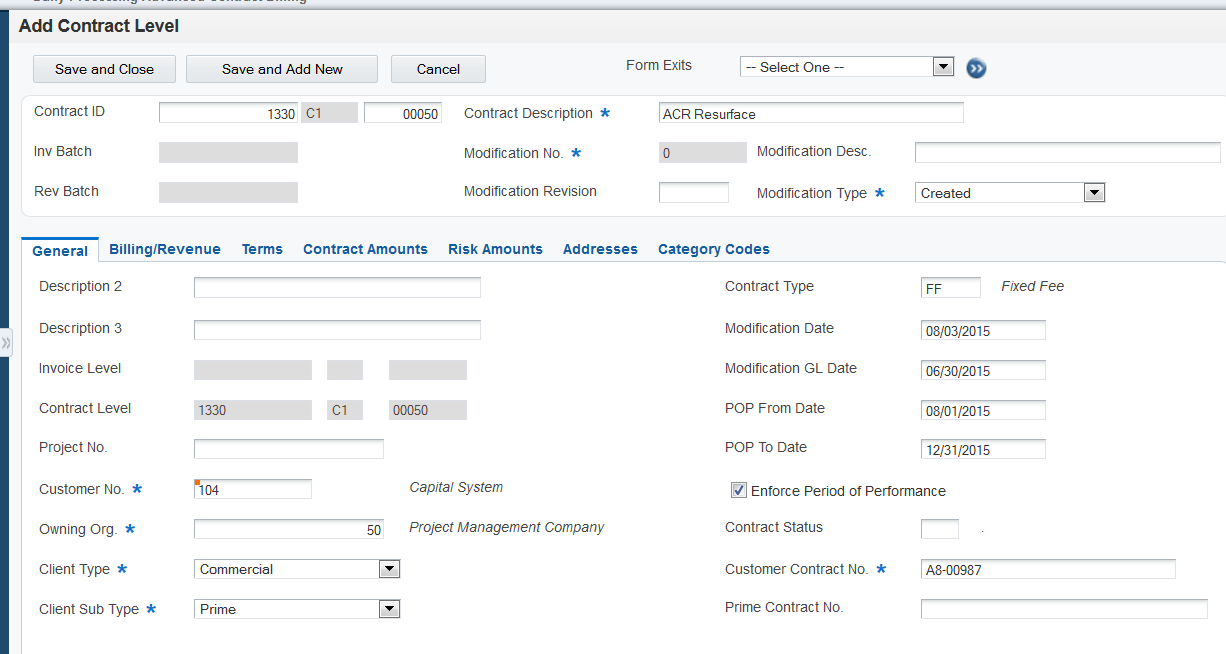This screenshot has width=1226, height=654.
Task: Click the Contract Status input field
Action: (x=940, y=529)
